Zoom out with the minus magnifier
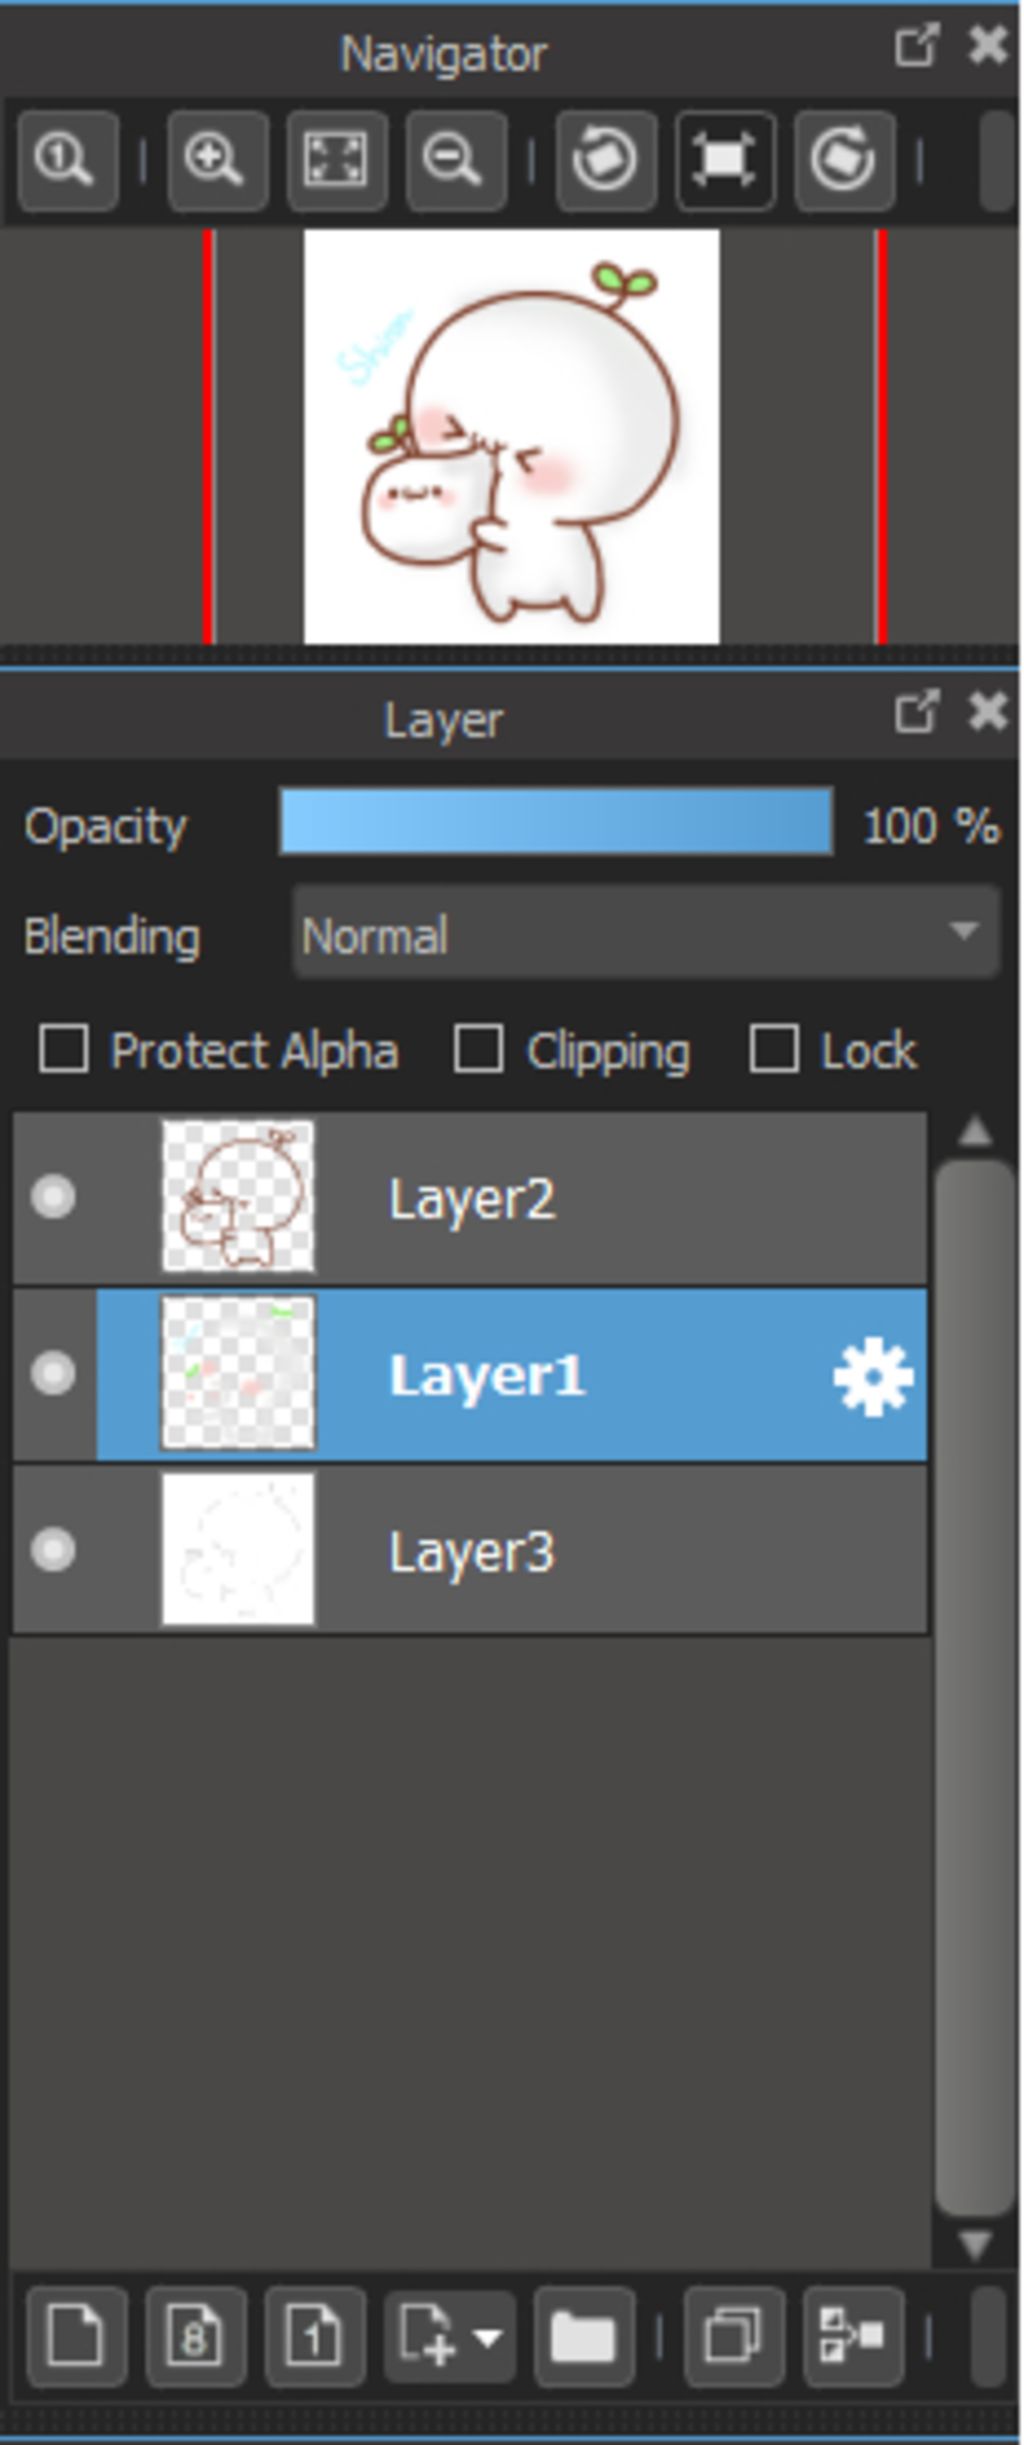The width and height of the screenshot is (1024, 2445). tap(456, 161)
